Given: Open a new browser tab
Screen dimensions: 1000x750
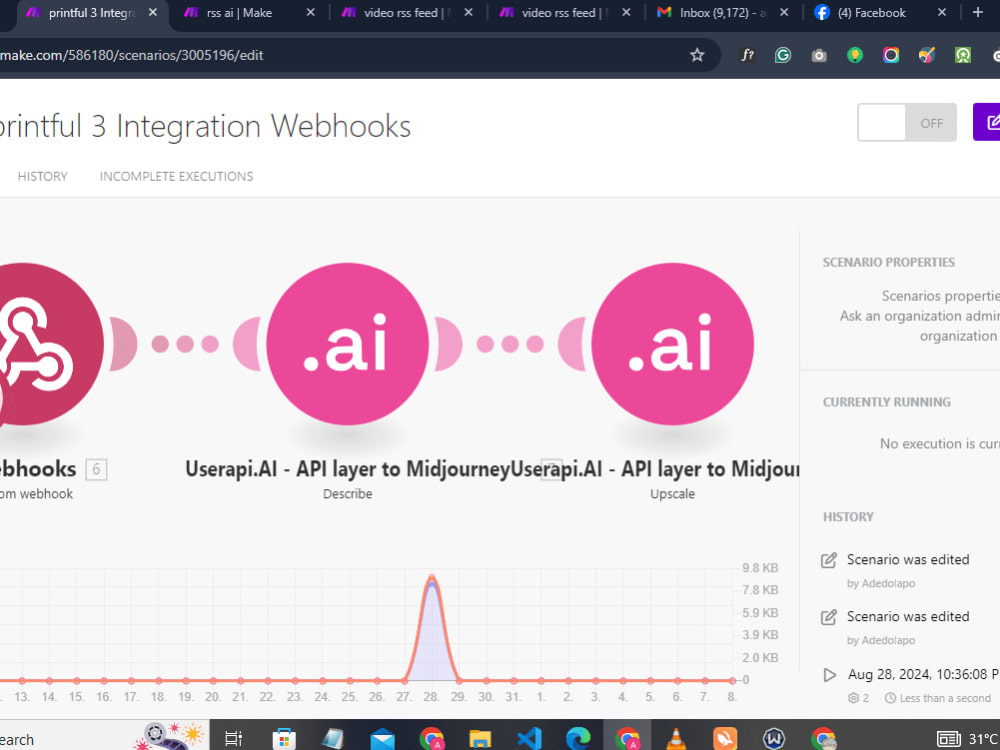Looking at the screenshot, I should pyautogui.click(x=978, y=12).
